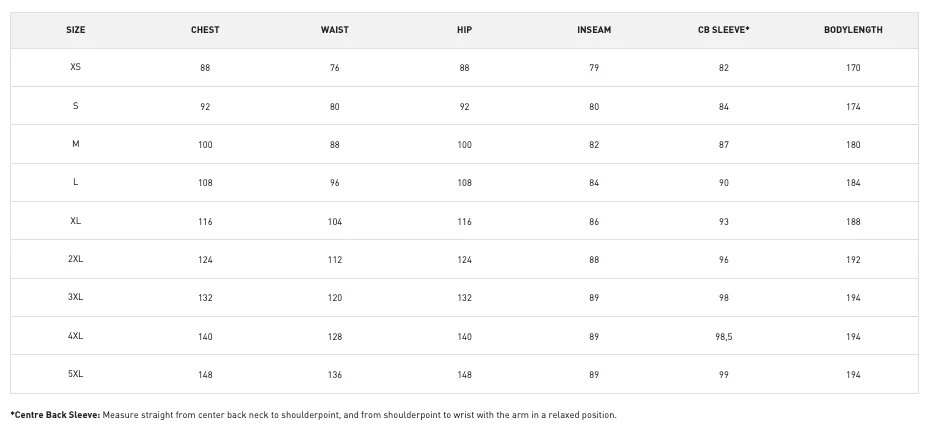Image resolution: width=934 pixels, height=436 pixels.
Task: Click the Centre Back Sleeve footnote label
Action: (x=55, y=415)
